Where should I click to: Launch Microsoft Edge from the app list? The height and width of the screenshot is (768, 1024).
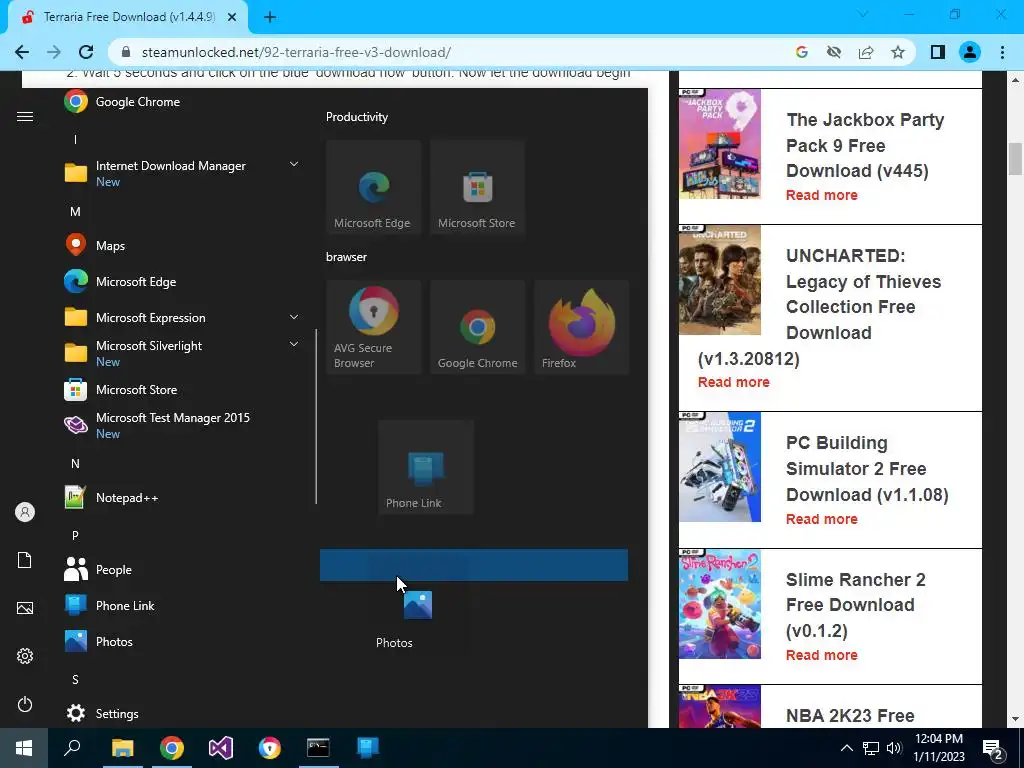tap(120, 281)
